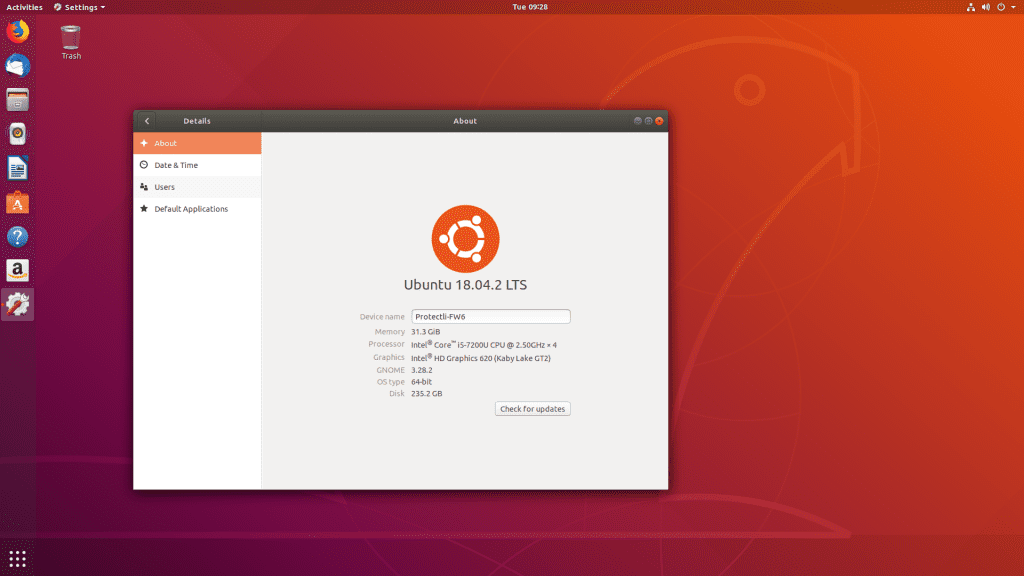
Task: Click the Ubuntu 18.04.2 LTS version text
Action: [x=465, y=285]
